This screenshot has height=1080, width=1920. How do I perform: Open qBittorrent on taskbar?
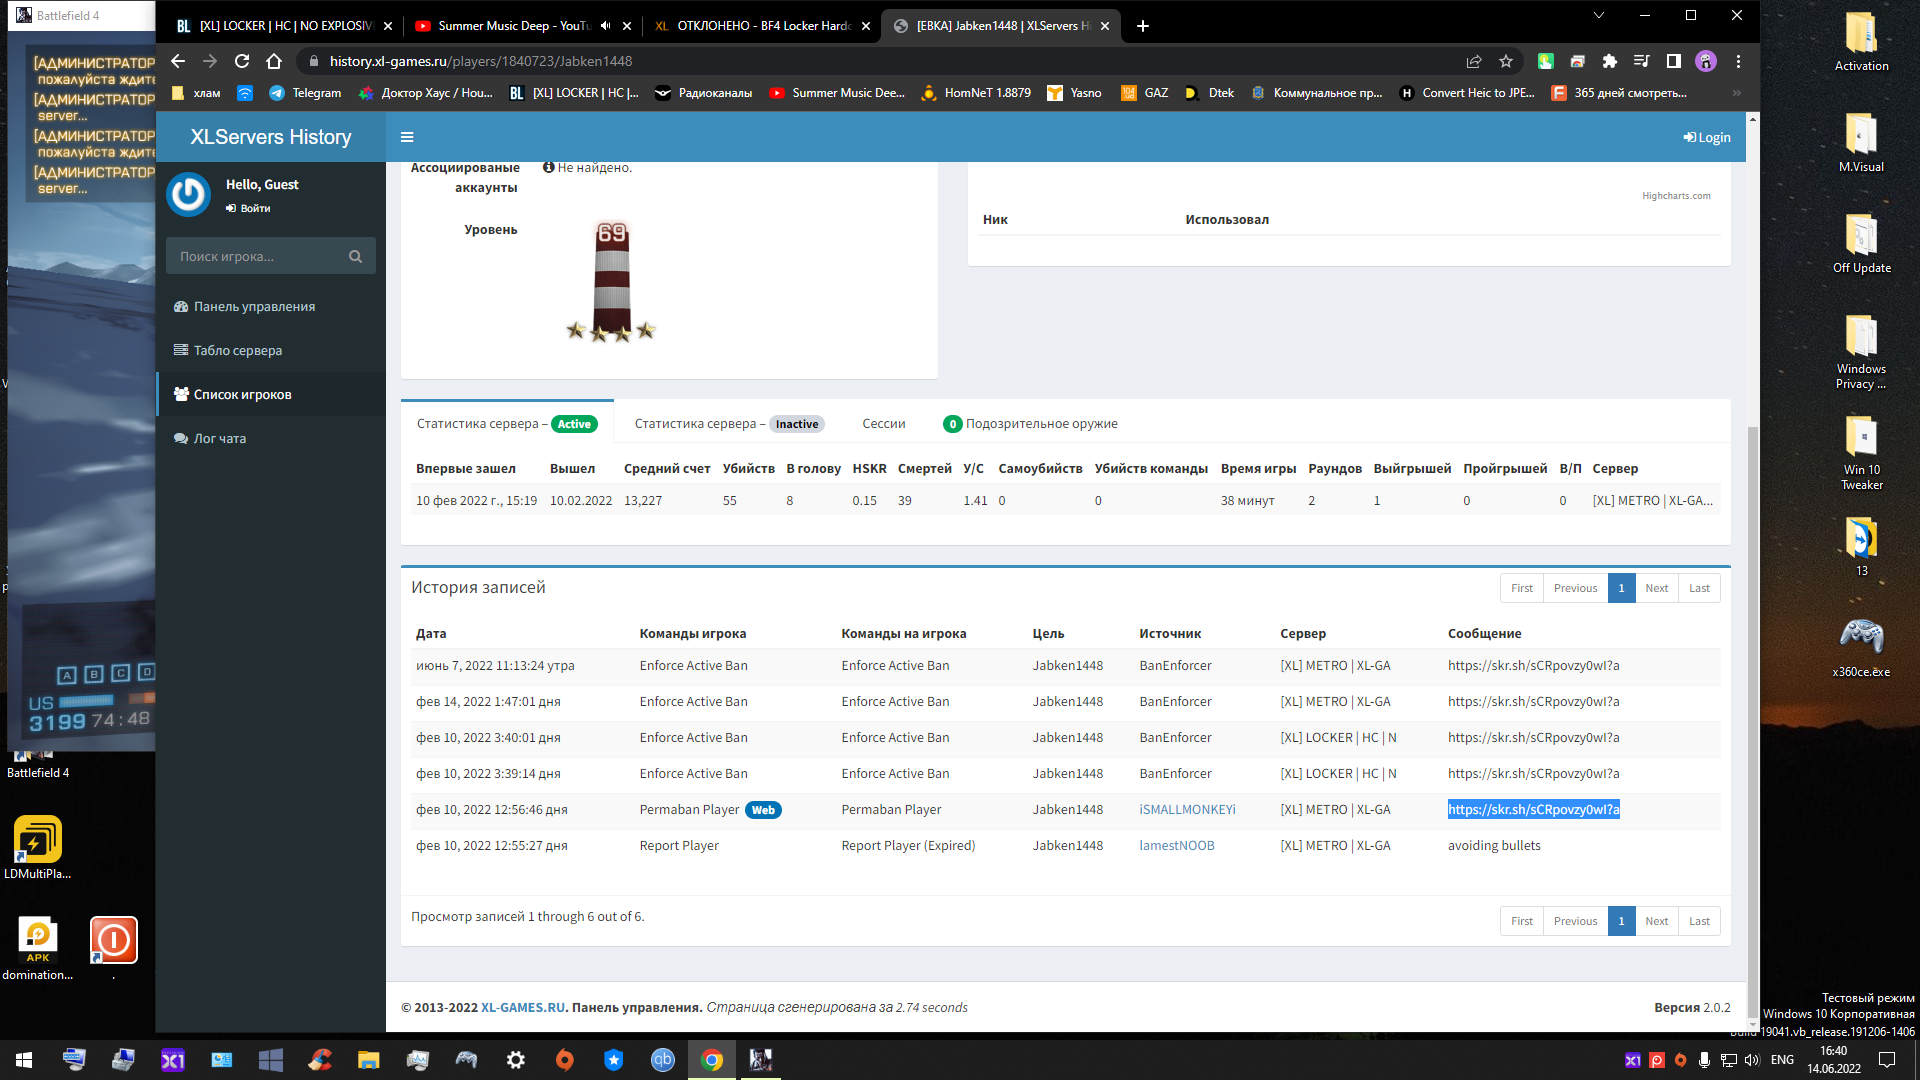click(663, 1060)
